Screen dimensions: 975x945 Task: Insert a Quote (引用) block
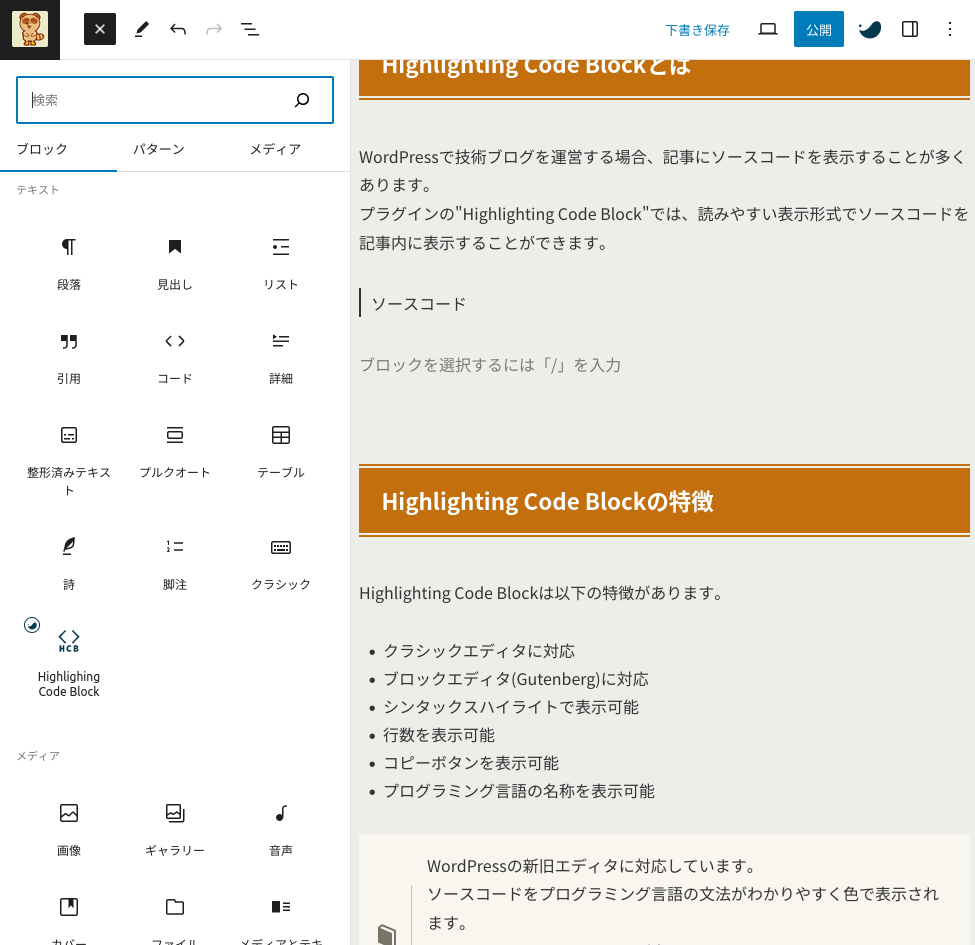coord(69,357)
